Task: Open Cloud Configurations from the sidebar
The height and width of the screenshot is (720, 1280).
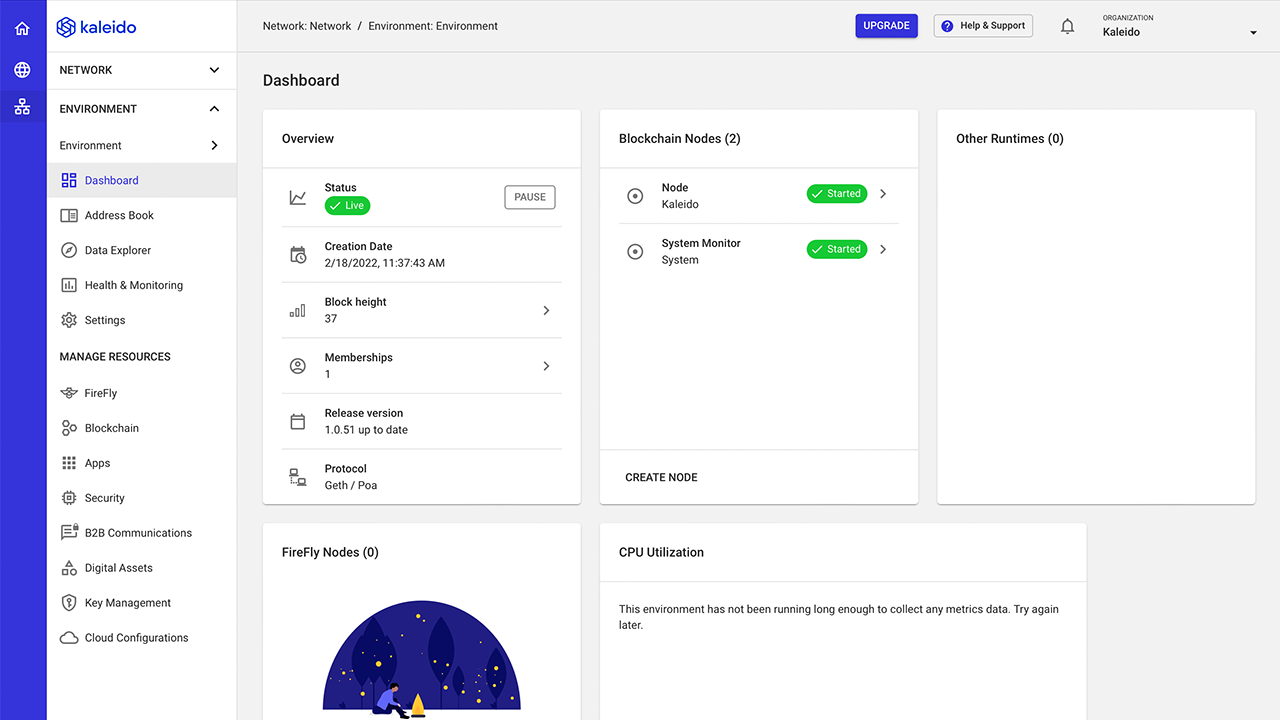Action: tap(136, 637)
